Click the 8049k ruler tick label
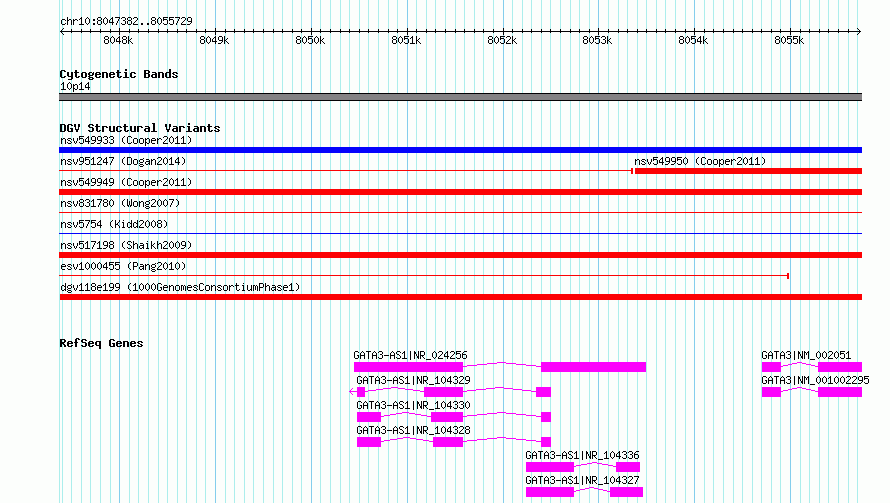890x503 pixels. click(x=214, y=40)
